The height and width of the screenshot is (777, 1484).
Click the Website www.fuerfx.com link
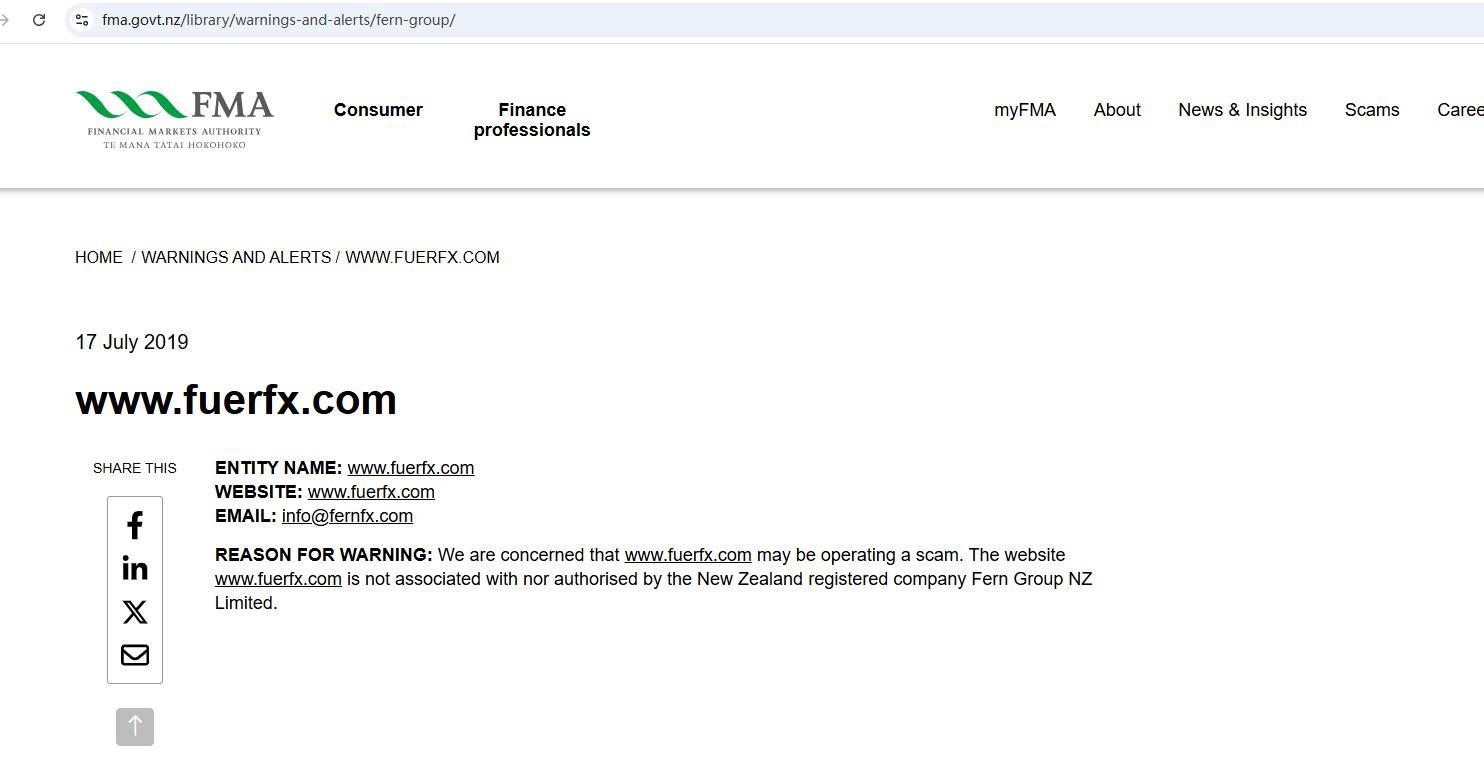[x=371, y=492]
